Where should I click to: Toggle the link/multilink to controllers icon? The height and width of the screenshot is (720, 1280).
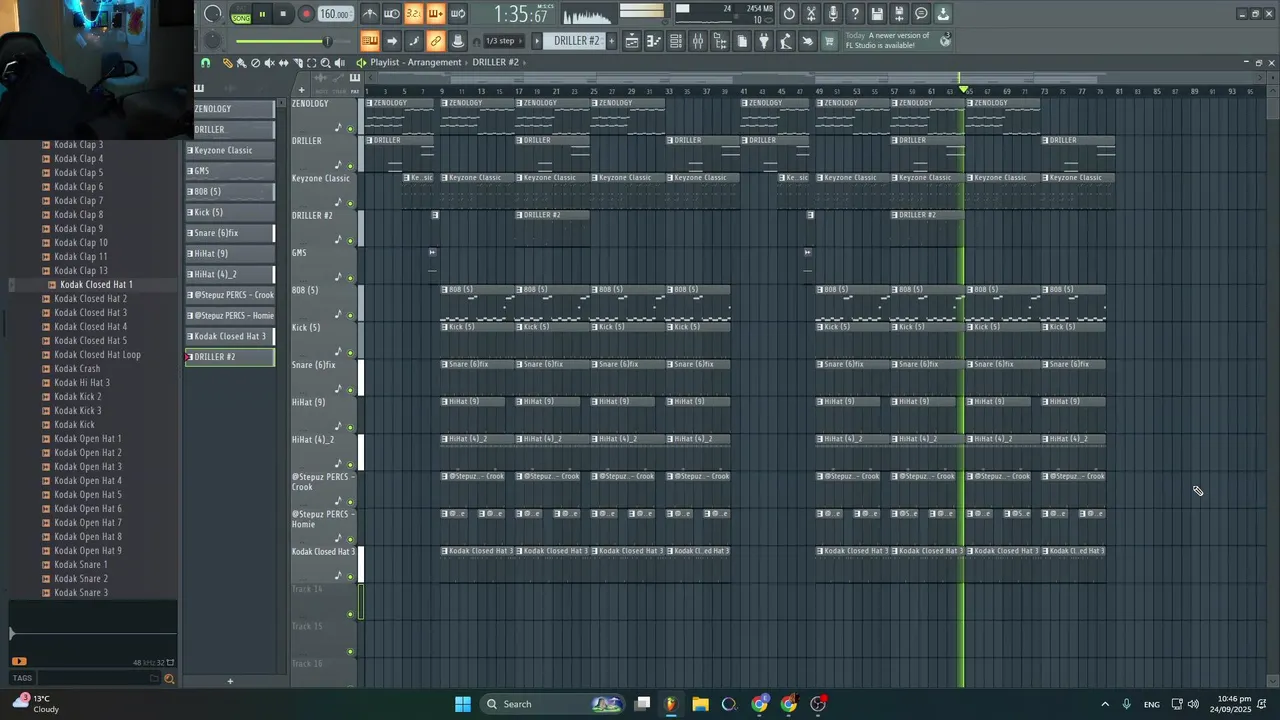tap(436, 41)
